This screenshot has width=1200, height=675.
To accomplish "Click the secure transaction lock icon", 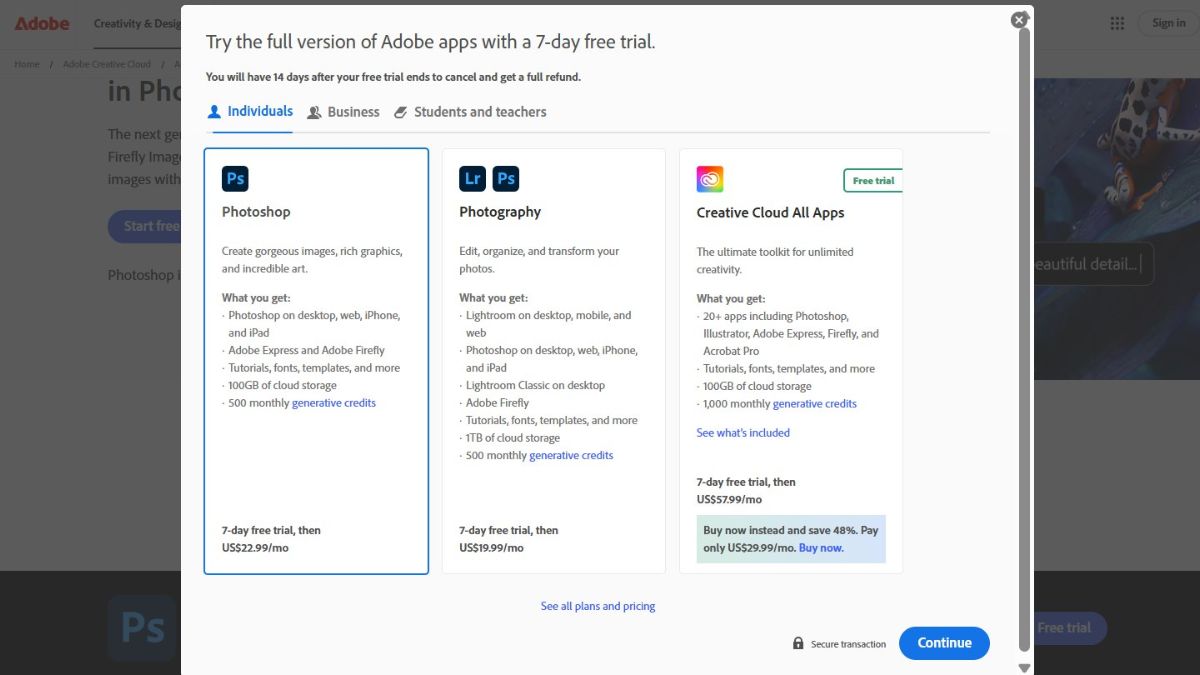I will tap(798, 643).
